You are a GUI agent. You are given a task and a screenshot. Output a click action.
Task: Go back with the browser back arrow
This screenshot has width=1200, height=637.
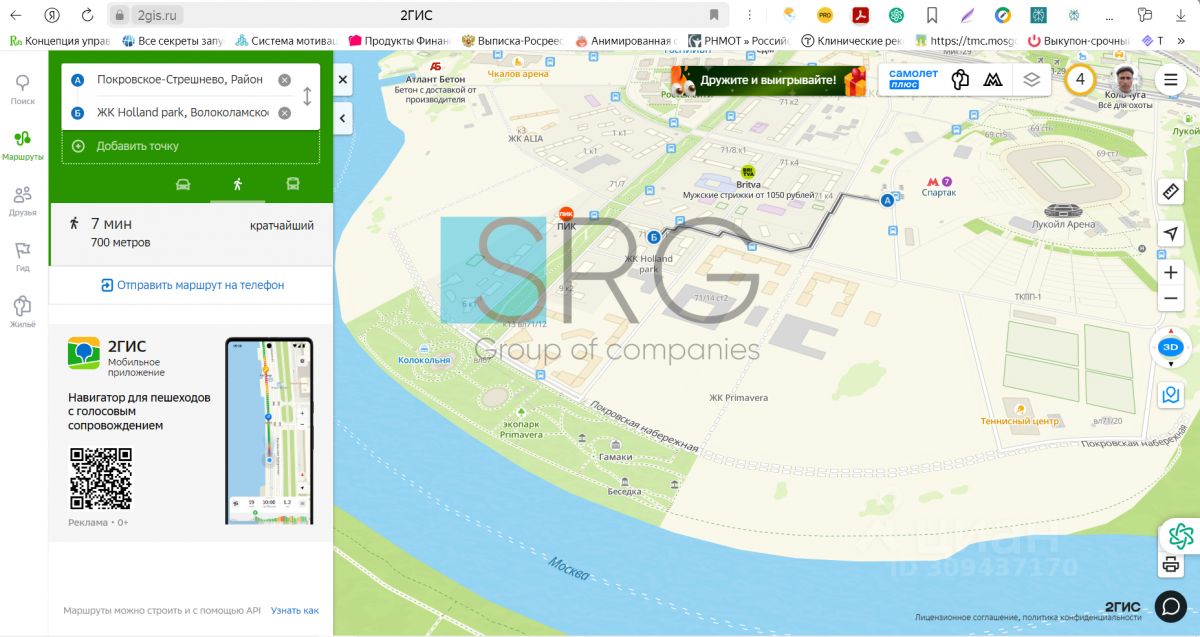pos(16,15)
